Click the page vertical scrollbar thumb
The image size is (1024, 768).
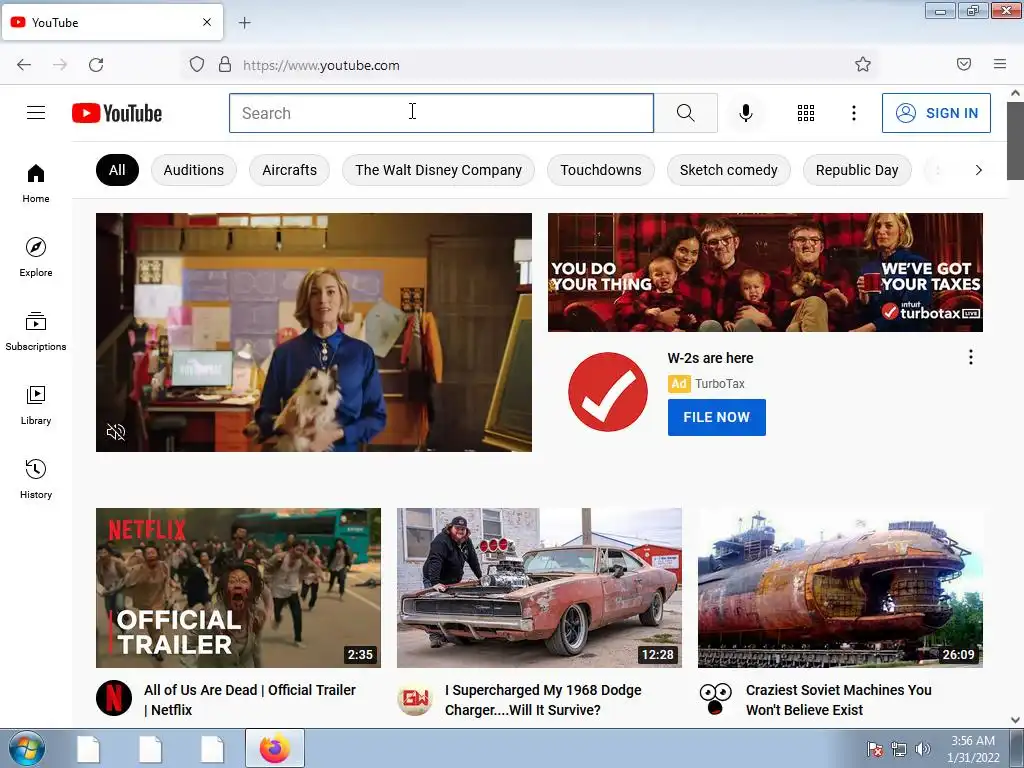click(1015, 140)
